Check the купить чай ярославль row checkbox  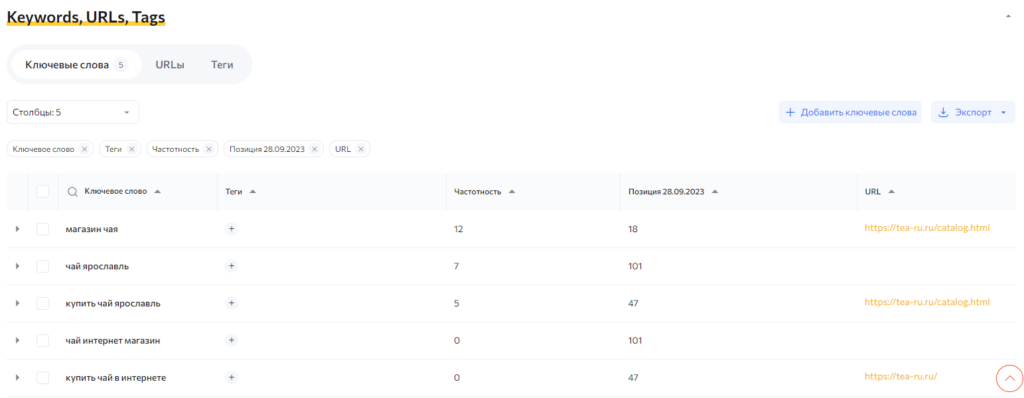click(x=42, y=303)
